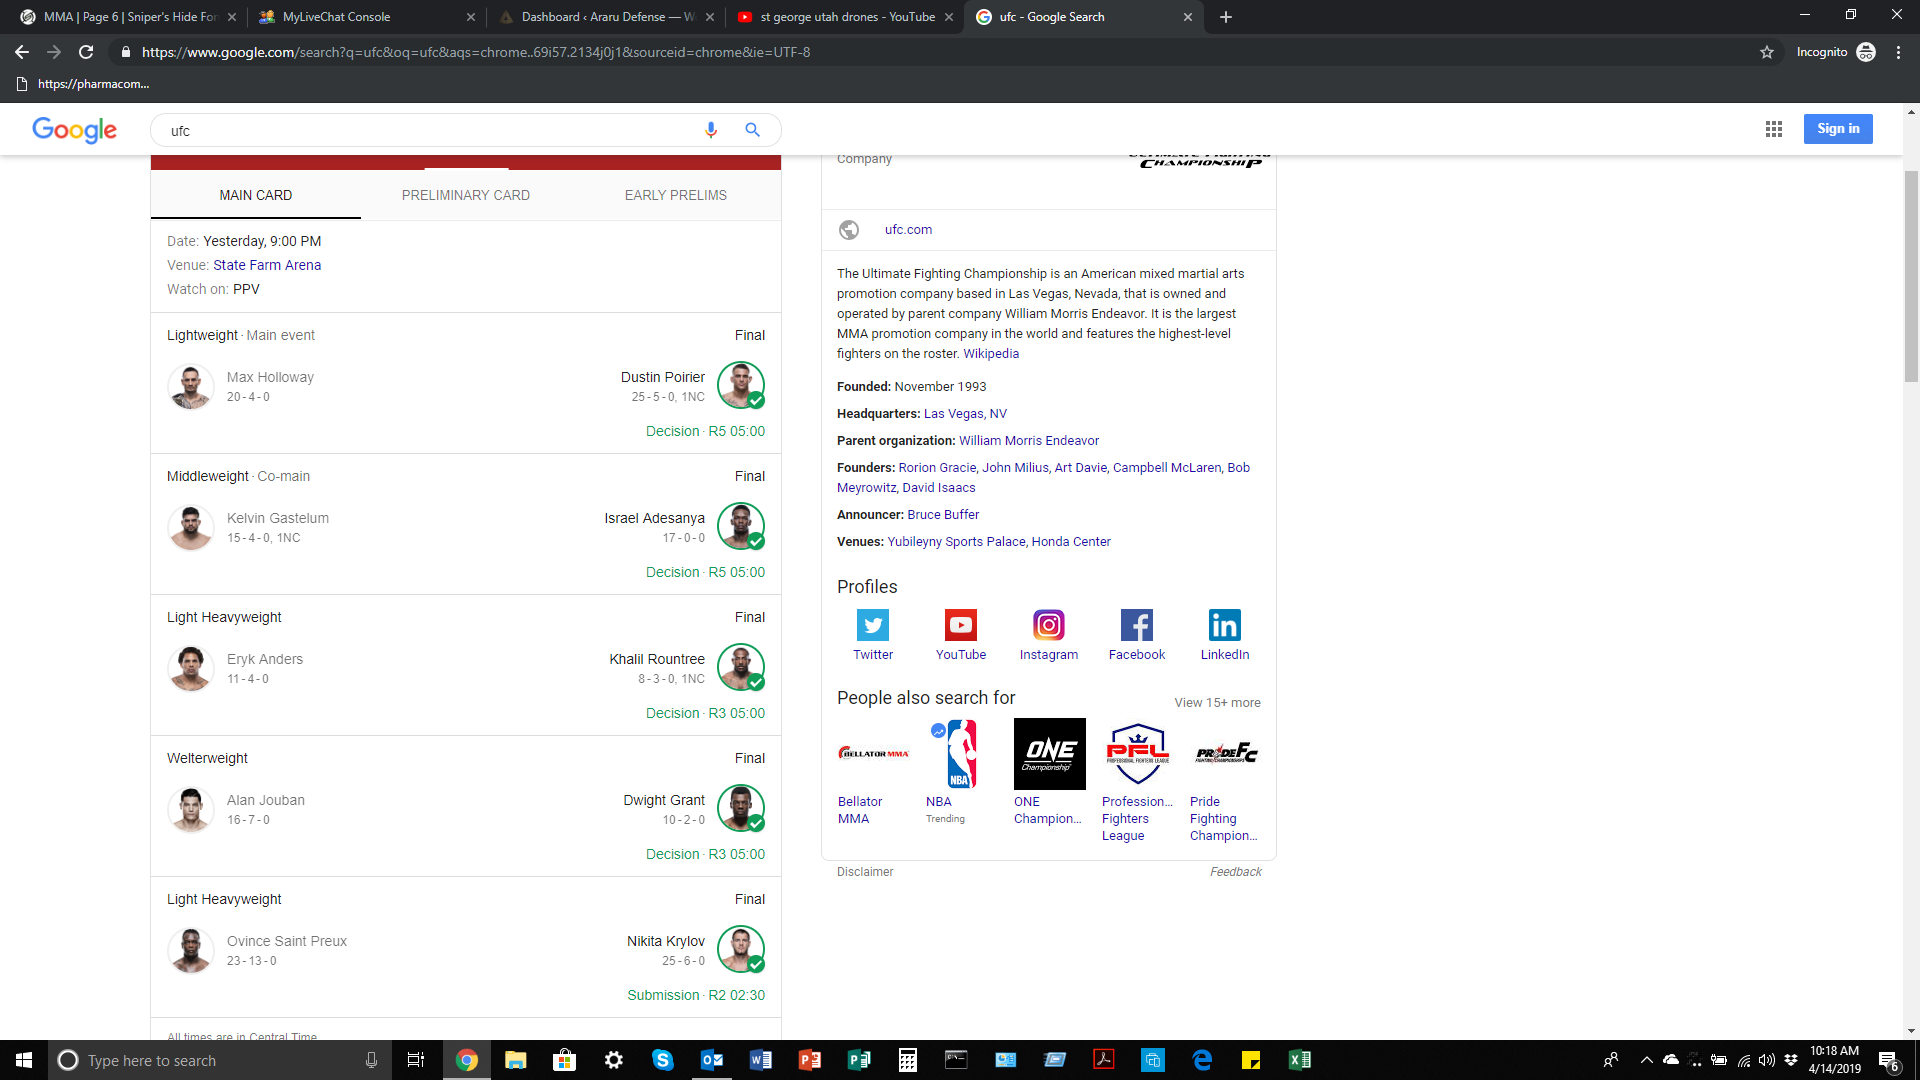Open the ONE Championship thumbnail
Screen dimensions: 1920x1080
pos(1049,754)
